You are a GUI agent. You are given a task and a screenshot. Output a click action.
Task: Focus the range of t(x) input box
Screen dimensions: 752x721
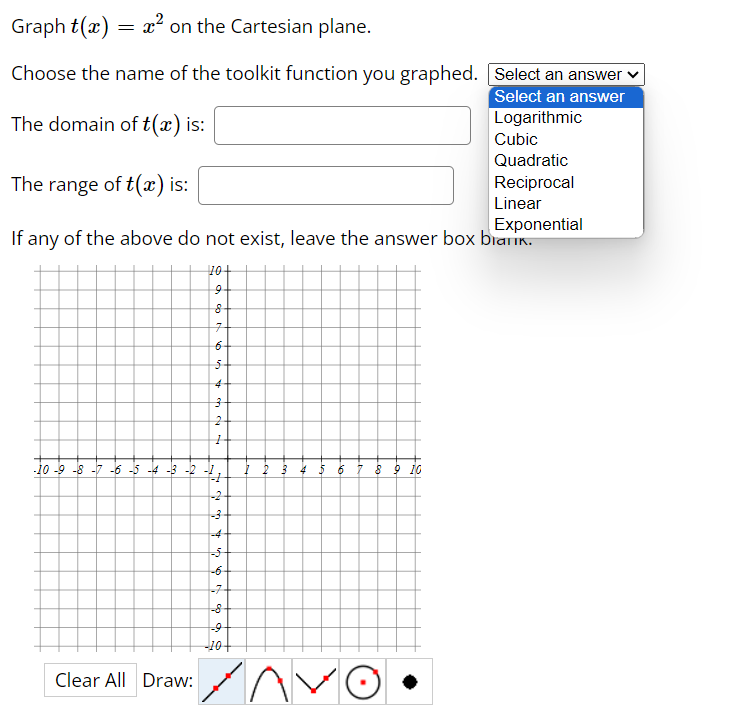[326, 185]
